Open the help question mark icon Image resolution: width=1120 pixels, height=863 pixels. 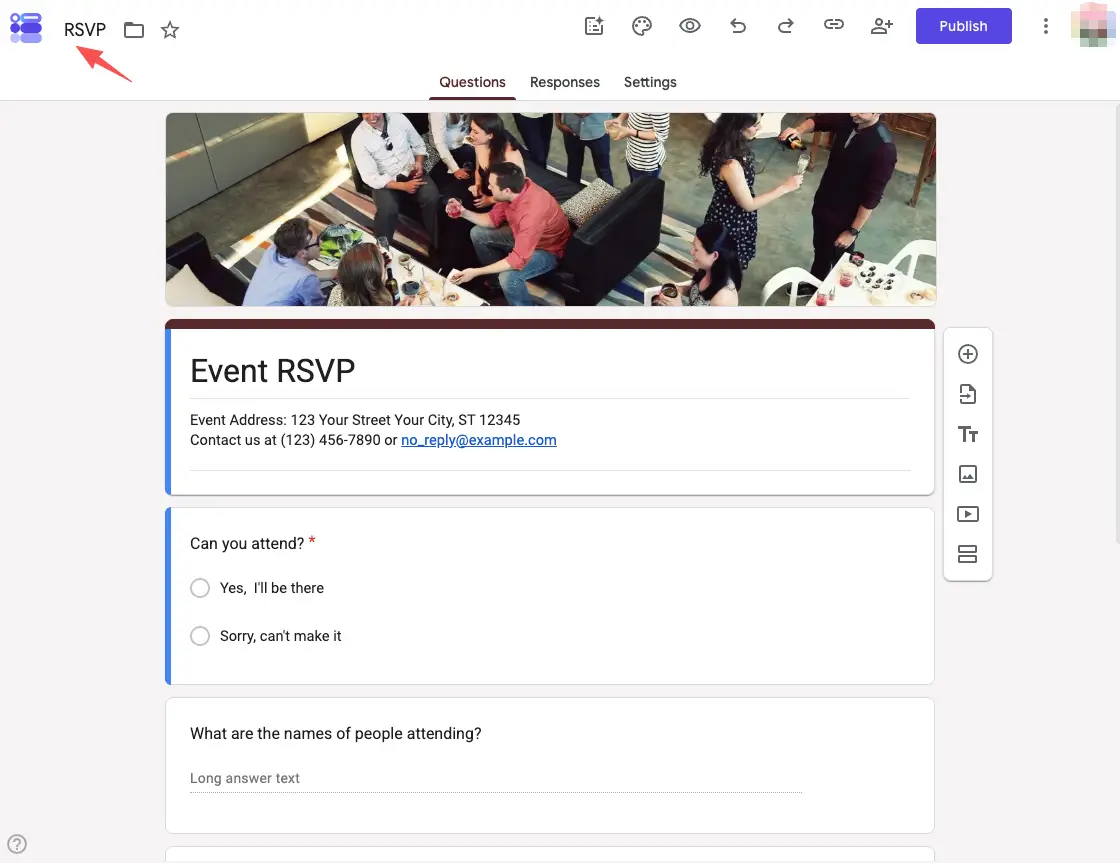17,844
